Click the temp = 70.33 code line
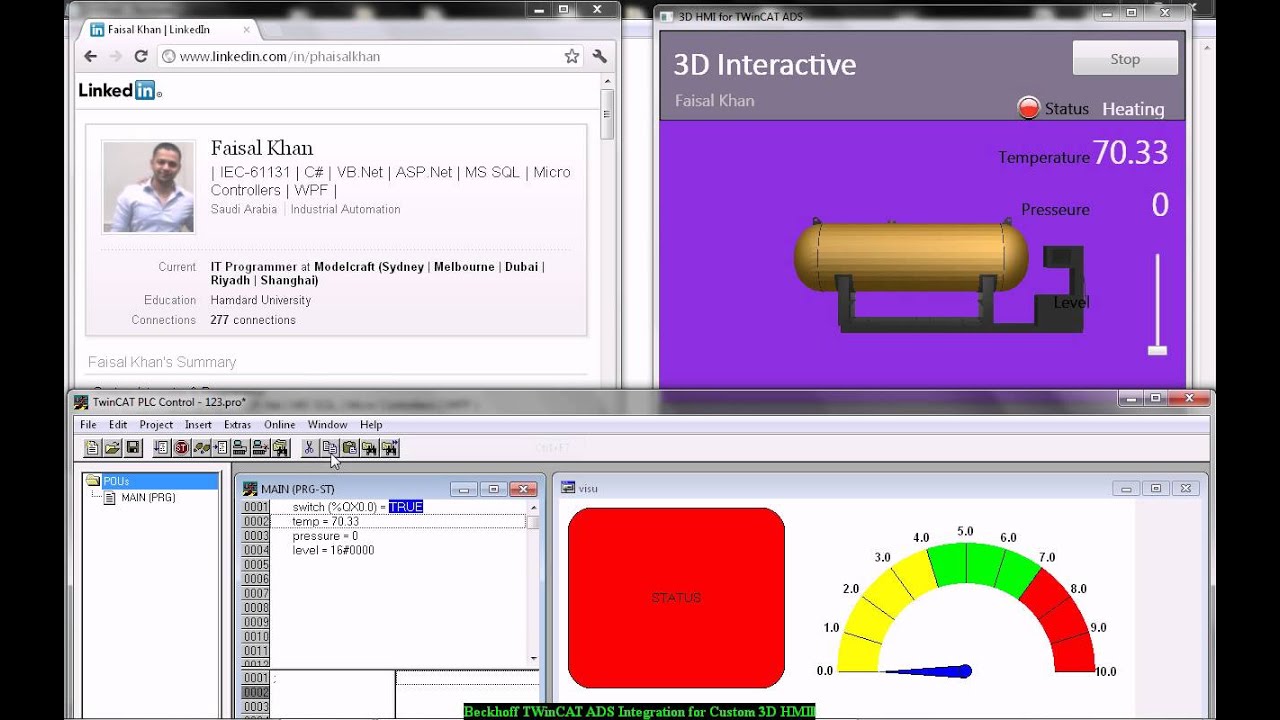 click(x=325, y=521)
